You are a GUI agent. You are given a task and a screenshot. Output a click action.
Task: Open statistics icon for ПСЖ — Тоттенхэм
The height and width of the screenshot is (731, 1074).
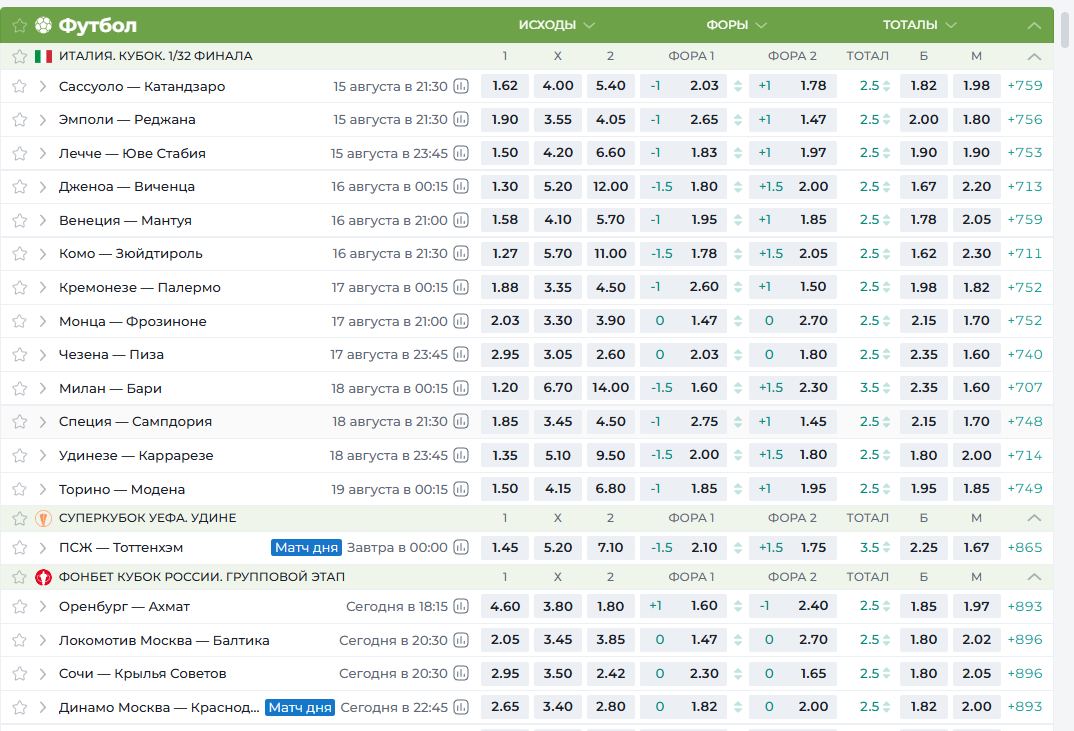coord(461,547)
